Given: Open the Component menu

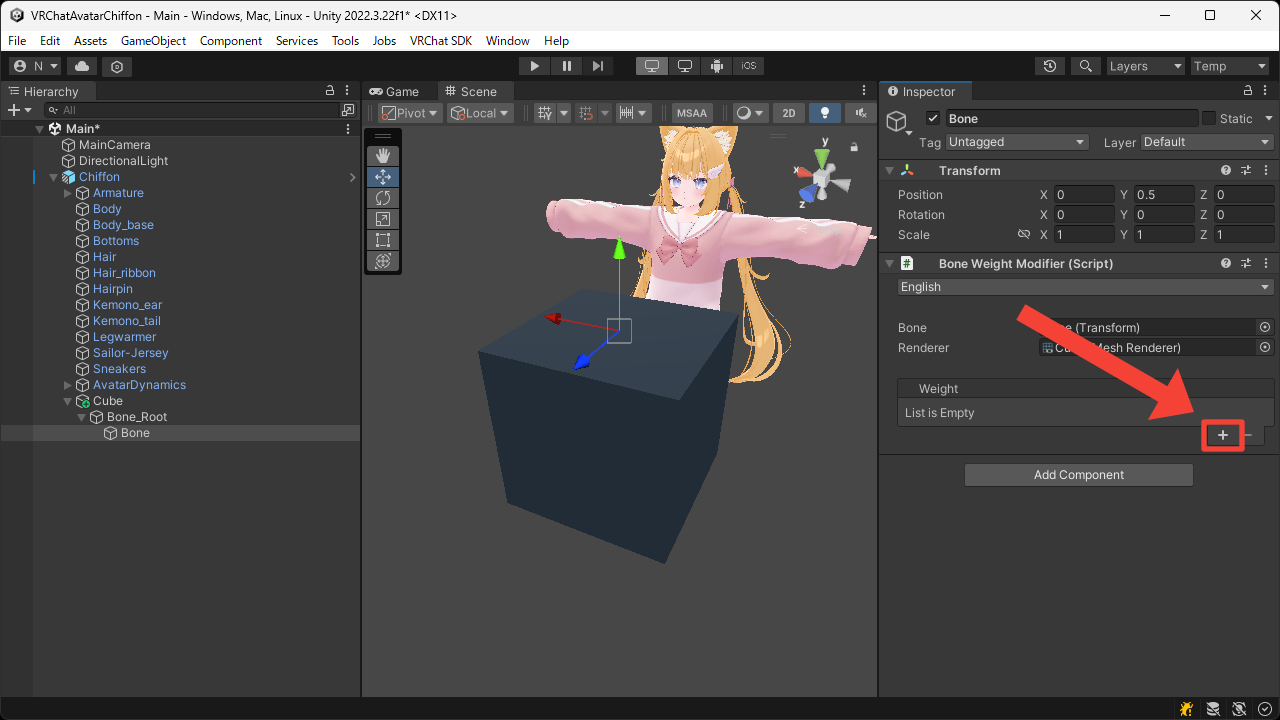Looking at the screenshot, I should pos(231,41).
